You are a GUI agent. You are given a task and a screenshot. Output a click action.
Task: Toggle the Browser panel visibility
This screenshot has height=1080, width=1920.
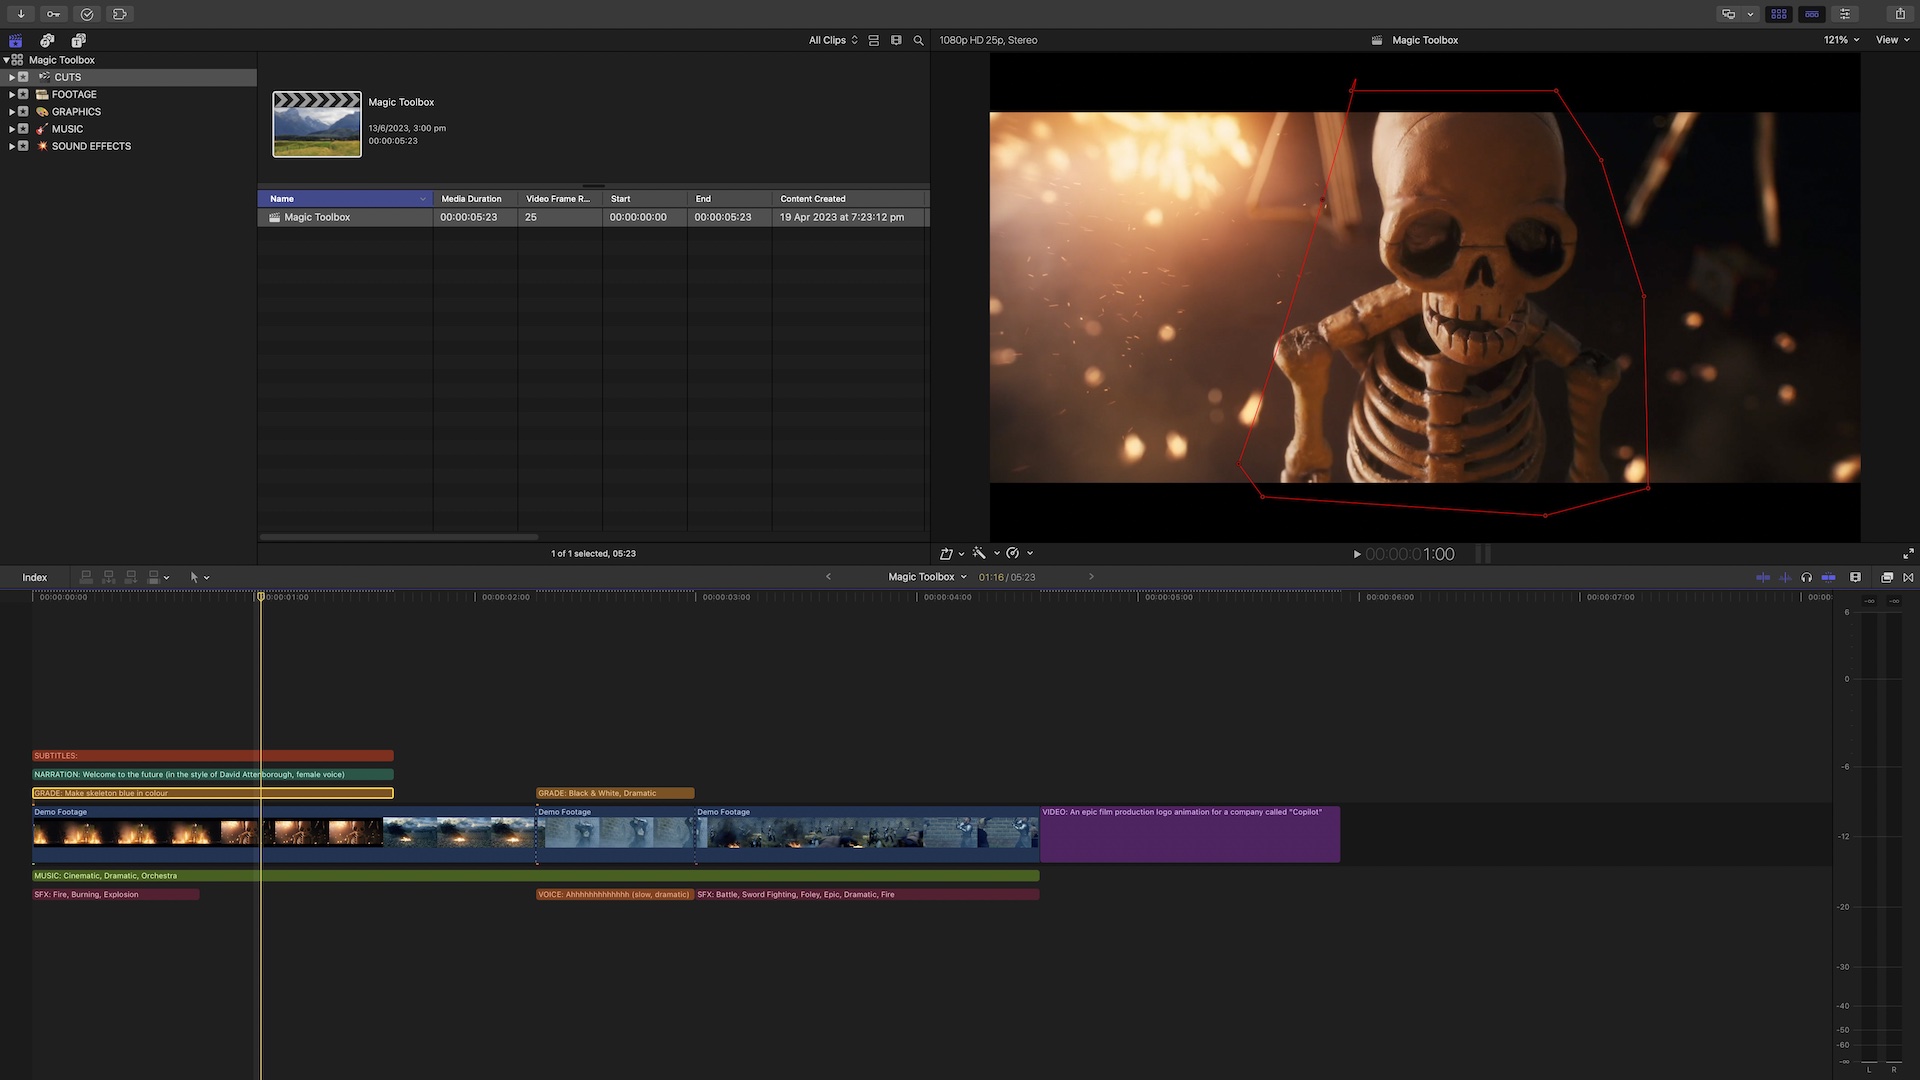[1778, 14]
